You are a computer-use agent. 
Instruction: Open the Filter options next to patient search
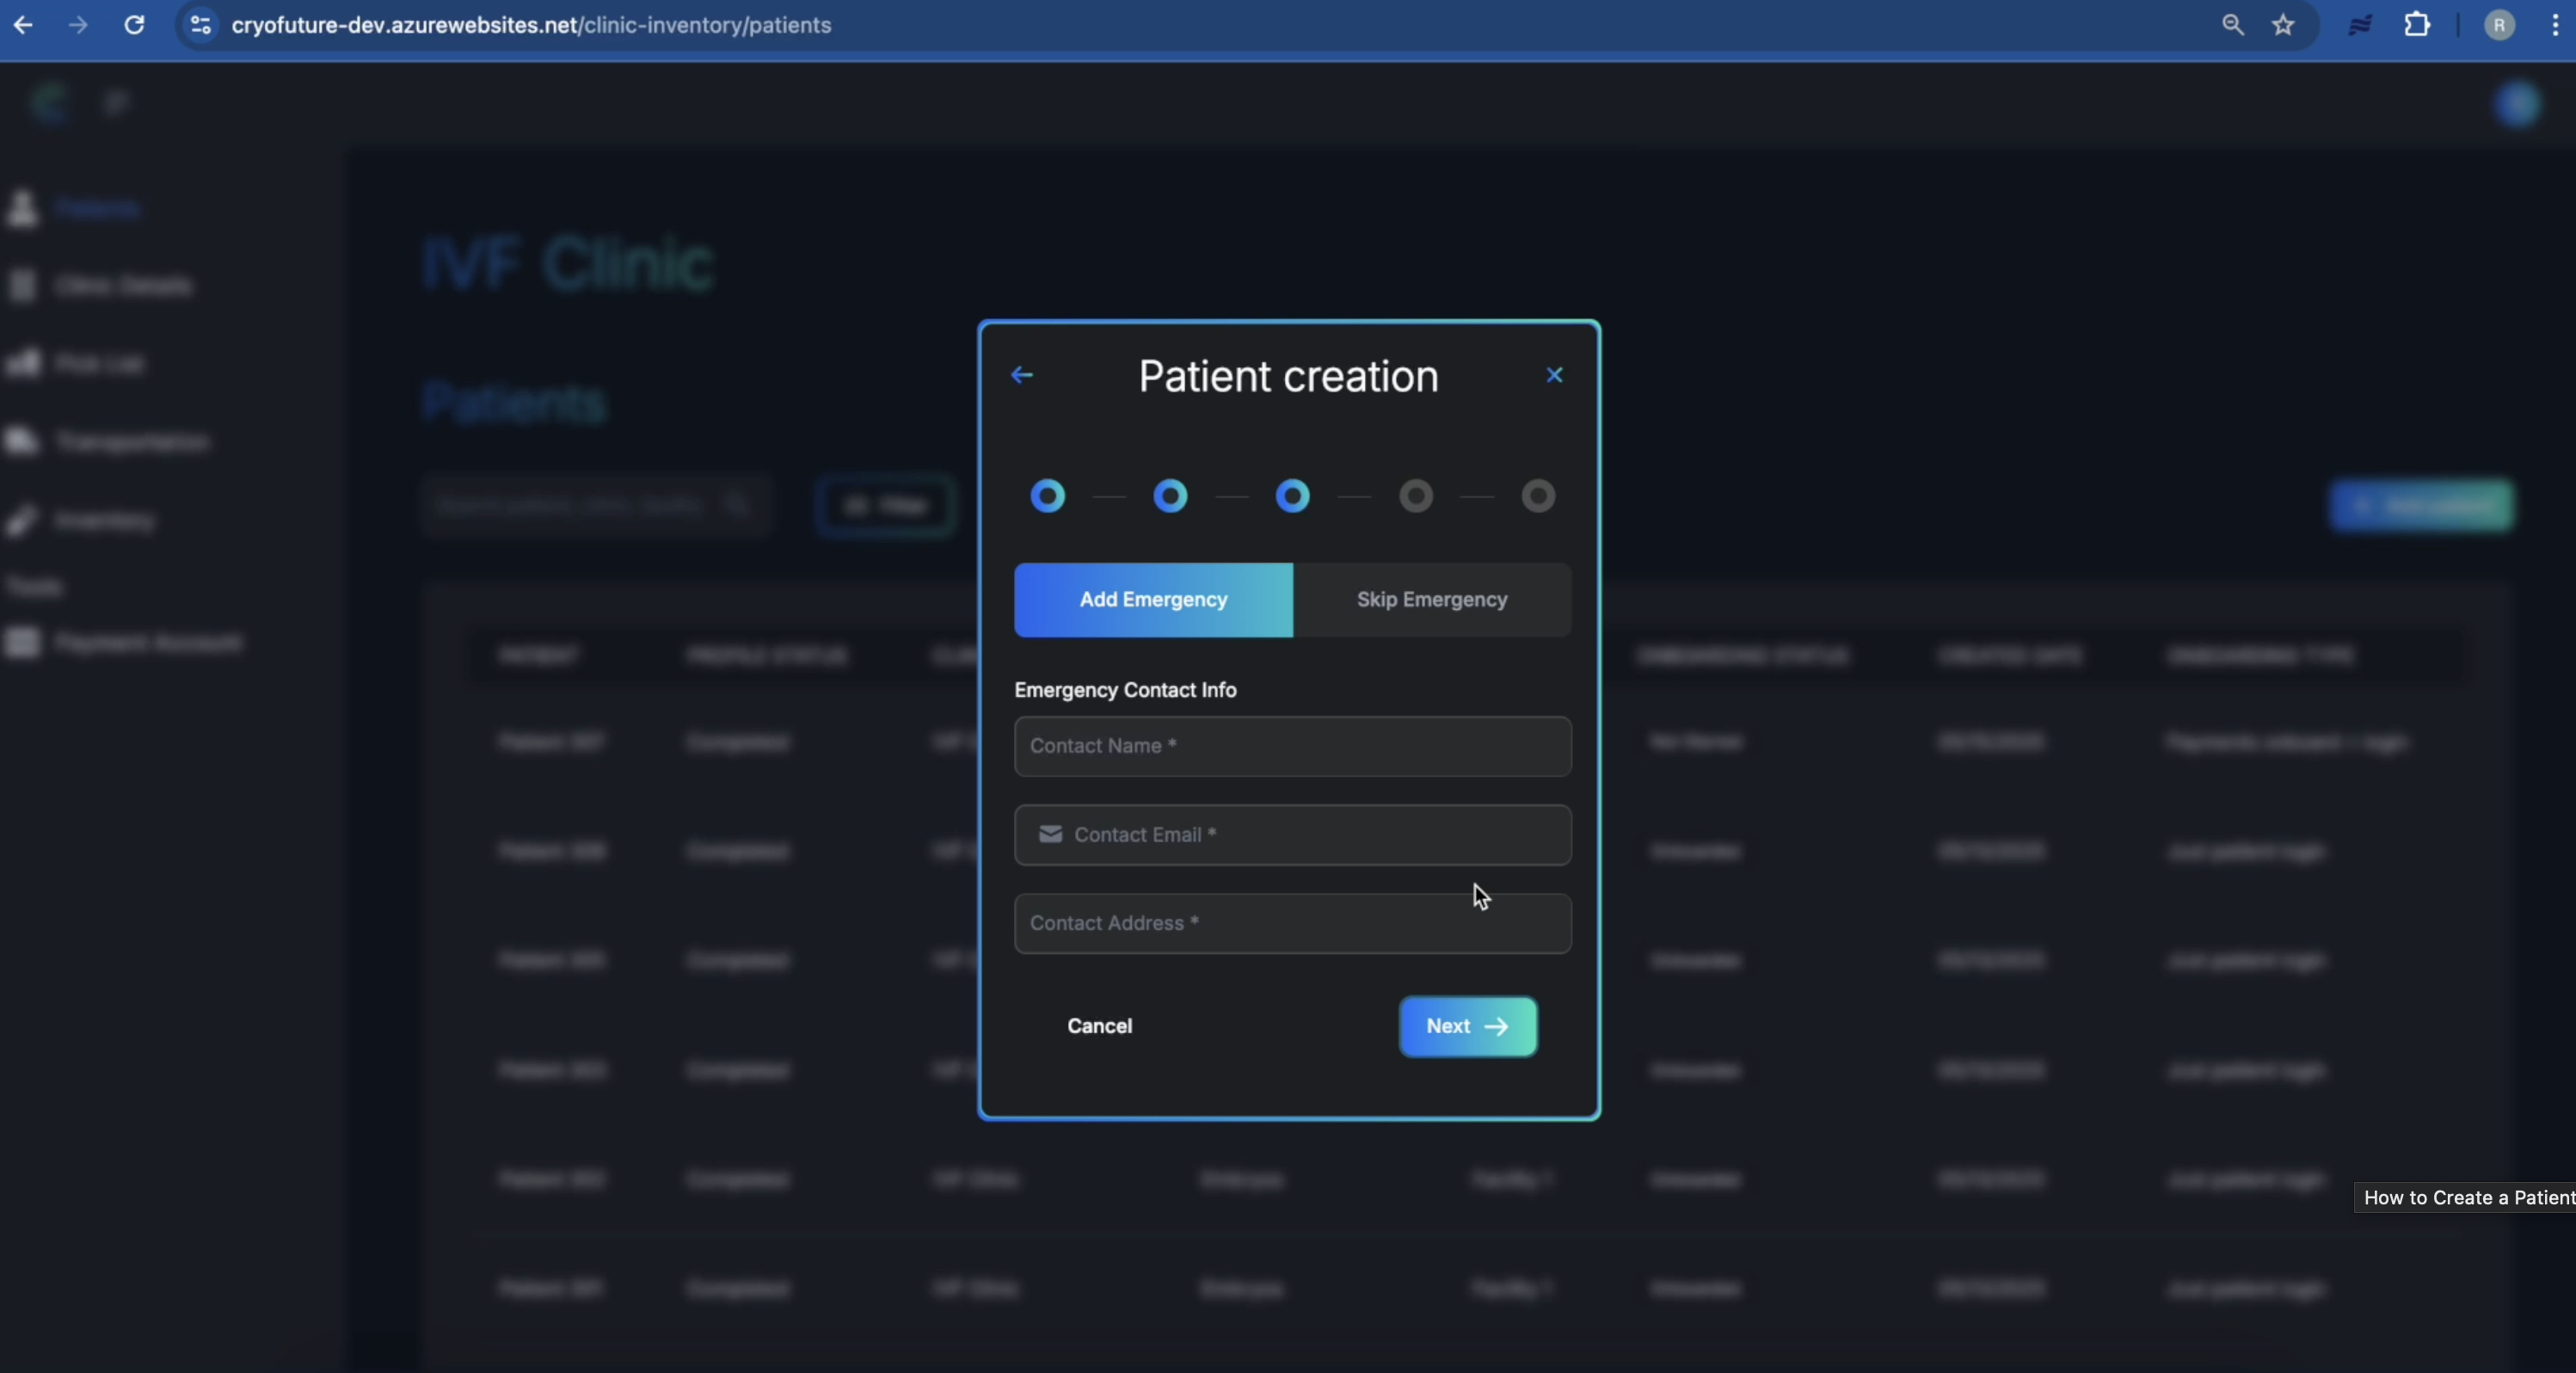(884, 505)
